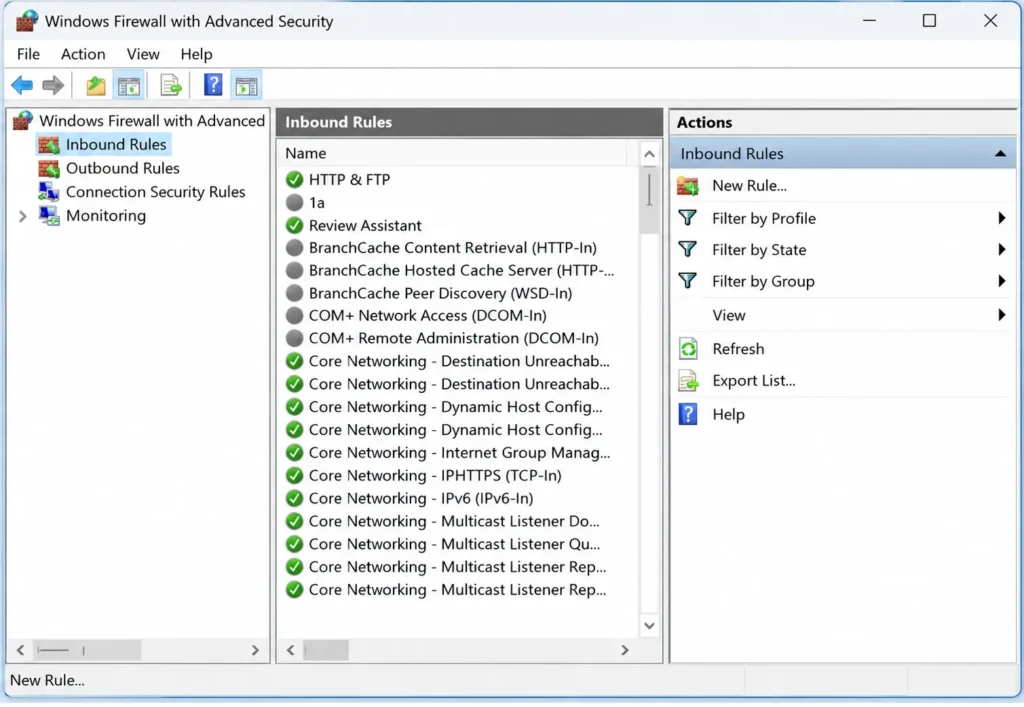Click green check icon of Review Assistant
The height and width of the screenshot is (707, 1024).
coord(295,225)
